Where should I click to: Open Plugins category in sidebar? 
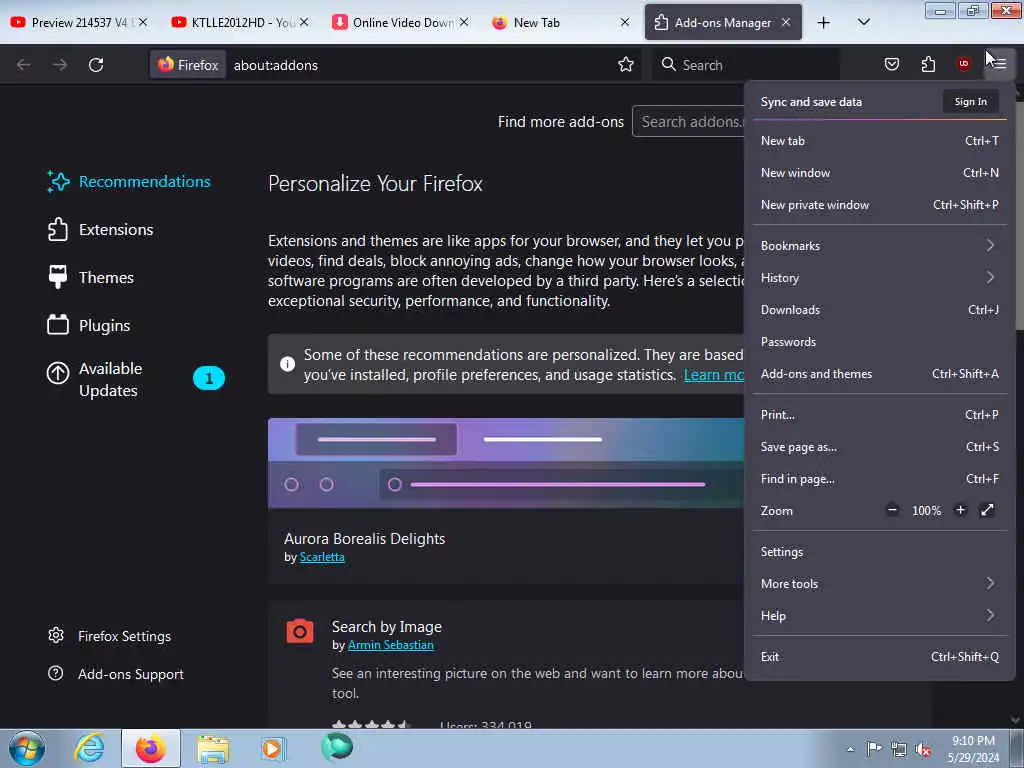[x=89, y=325]
